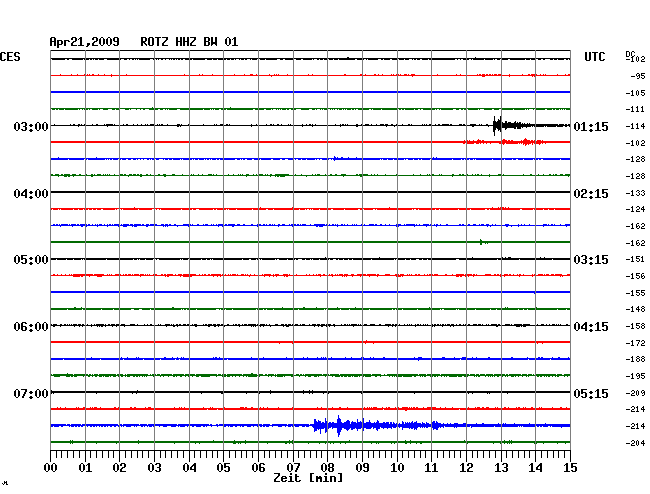Click the red seismic burst below 01:15 trace

(504, 142)
